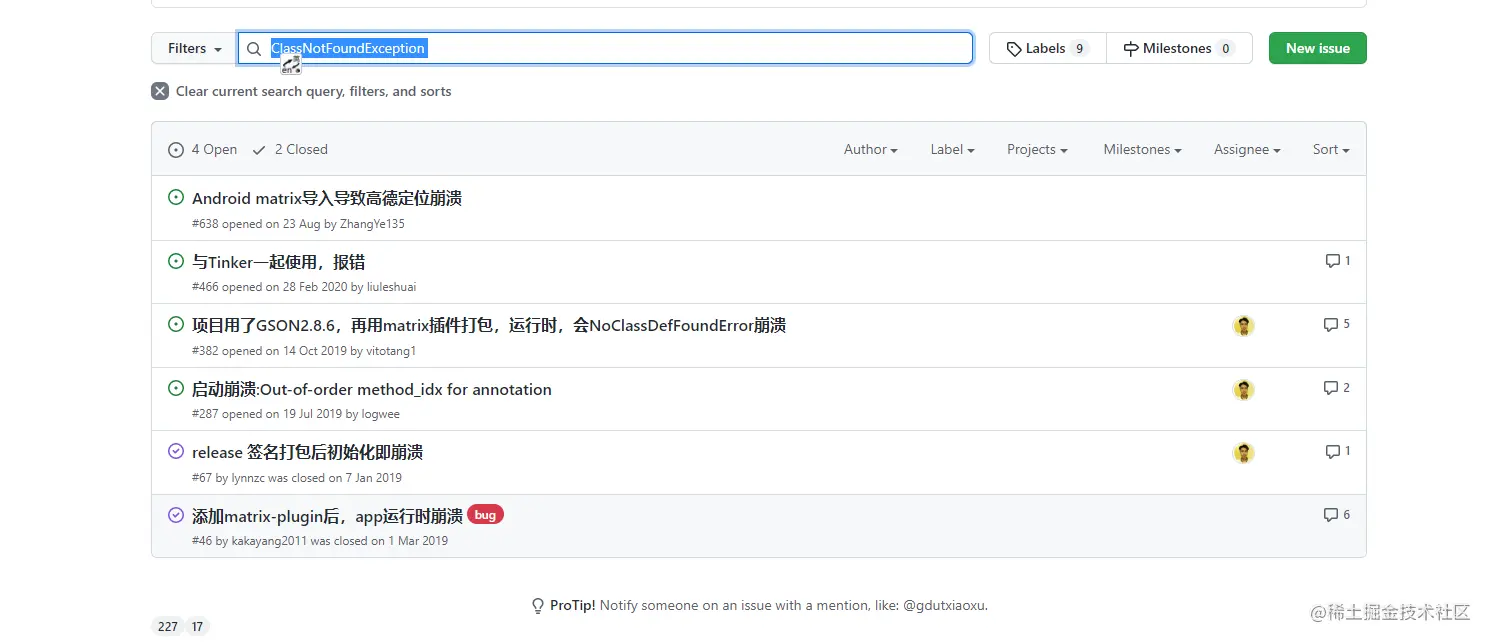The height and width of the screenshot is (642, 1490).
Task: Click assignee avatar on Out-of-order method_idx issue
Action: (1243, 390)
